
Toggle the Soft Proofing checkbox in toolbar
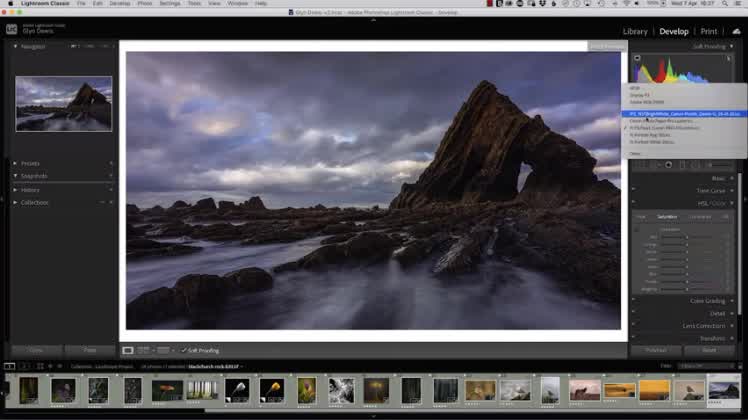184,350
